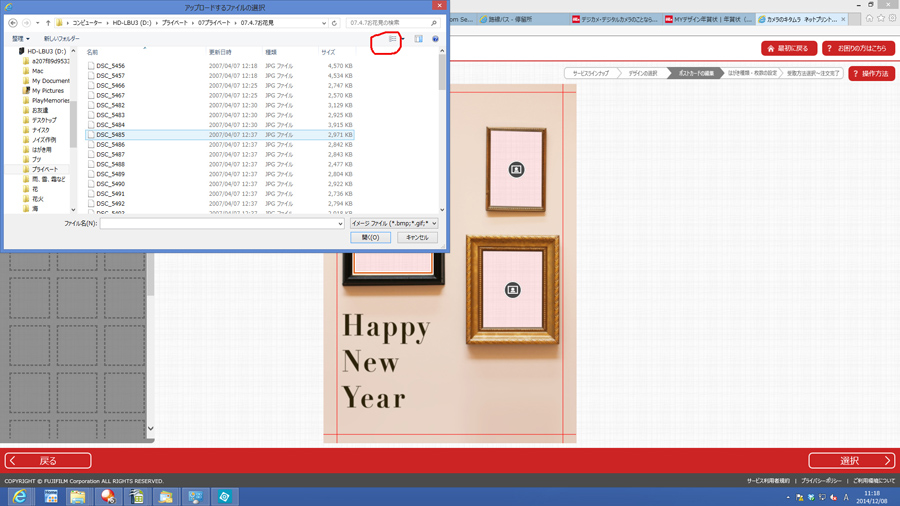This screenshot has width=900, height=506.
Task: Expand the image file type filter dropdown
Action: tap(394, 224)
